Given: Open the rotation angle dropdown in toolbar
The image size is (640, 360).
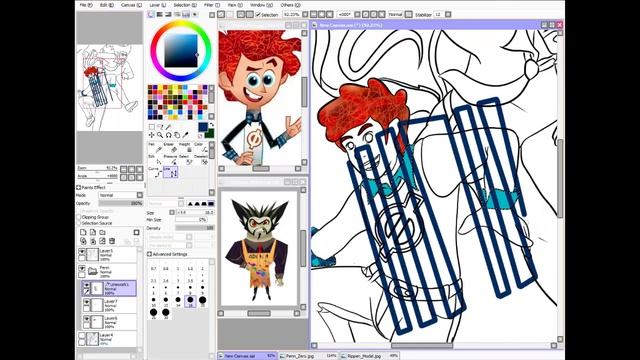Looking at the screenshot, I should point(357,14).
